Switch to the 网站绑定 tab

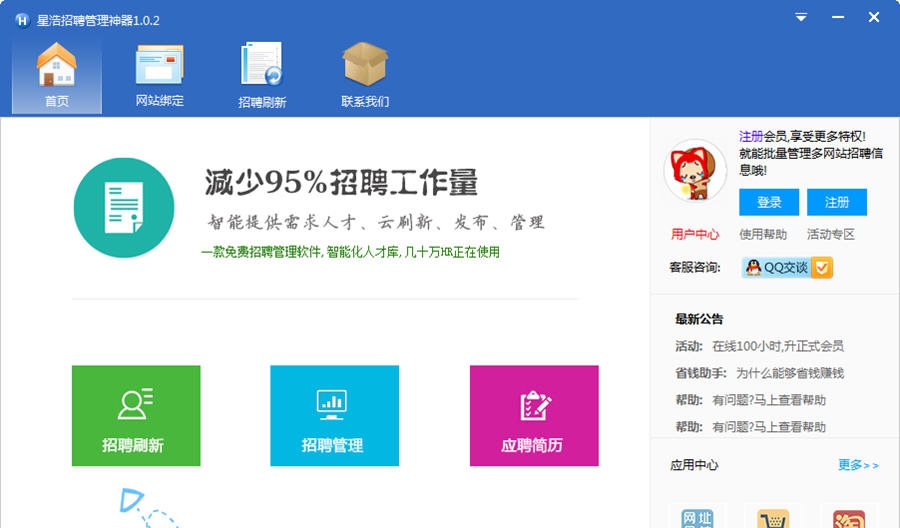point(160,76)
